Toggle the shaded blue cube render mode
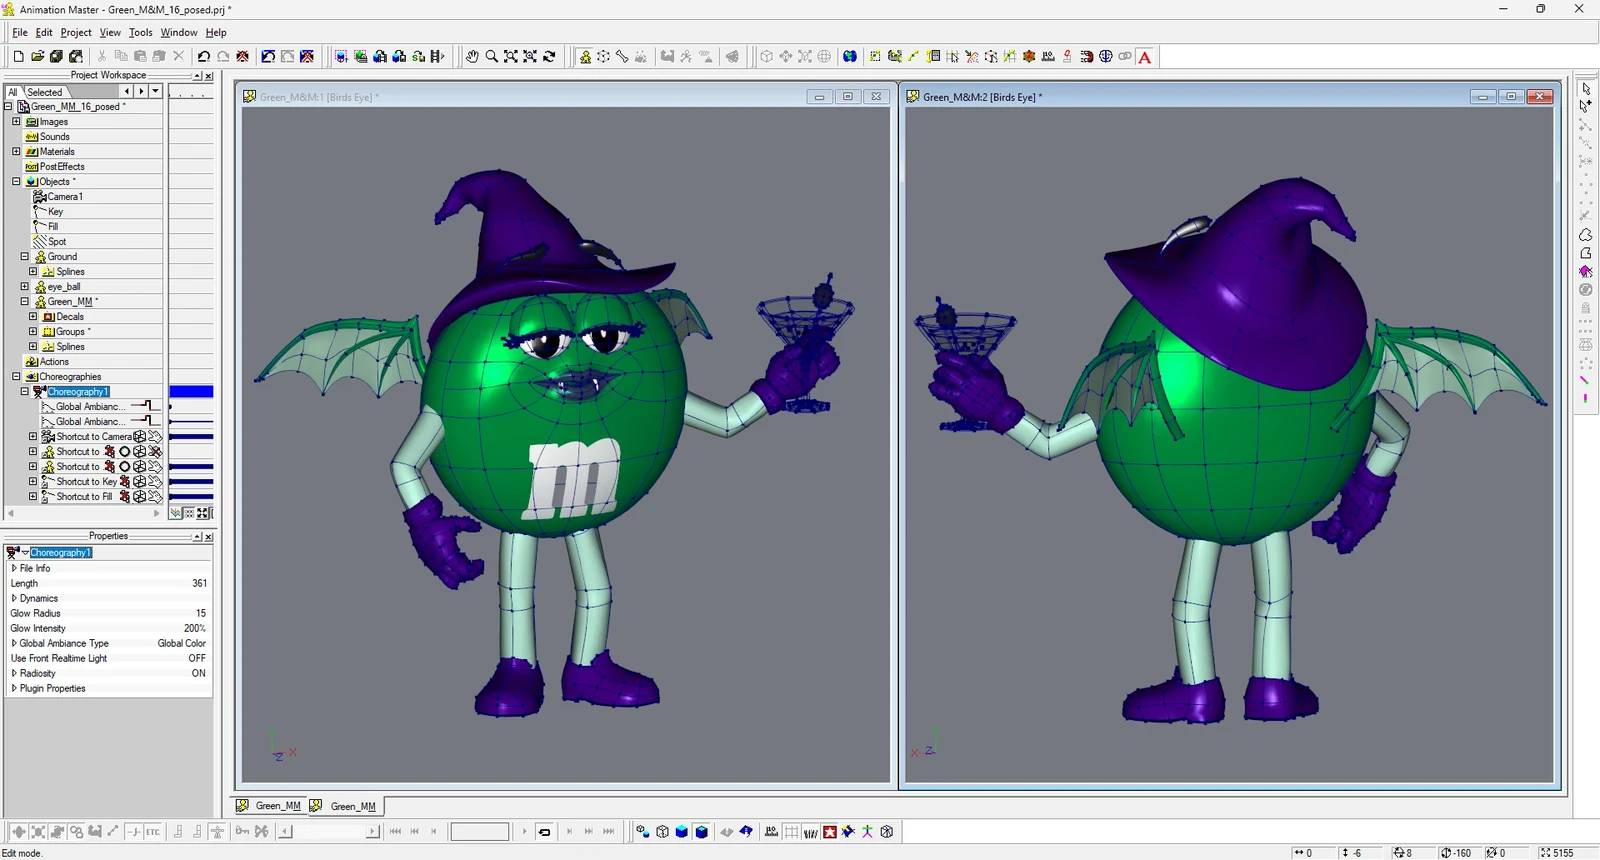 682,832
